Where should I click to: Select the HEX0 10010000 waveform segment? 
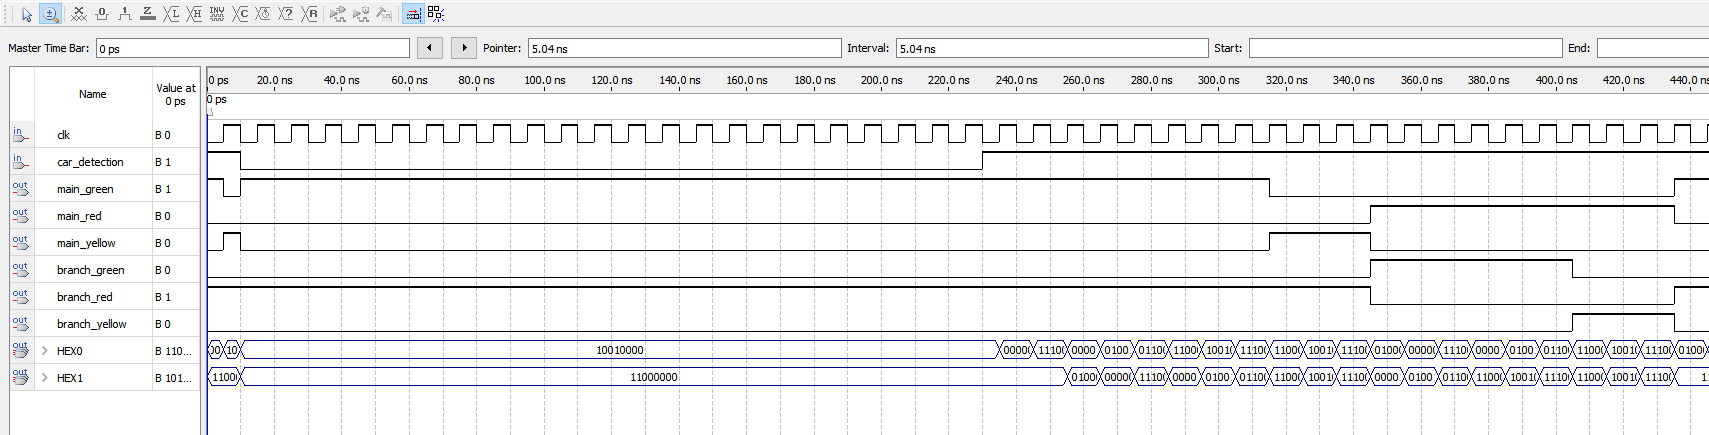(x=620, y=350)
